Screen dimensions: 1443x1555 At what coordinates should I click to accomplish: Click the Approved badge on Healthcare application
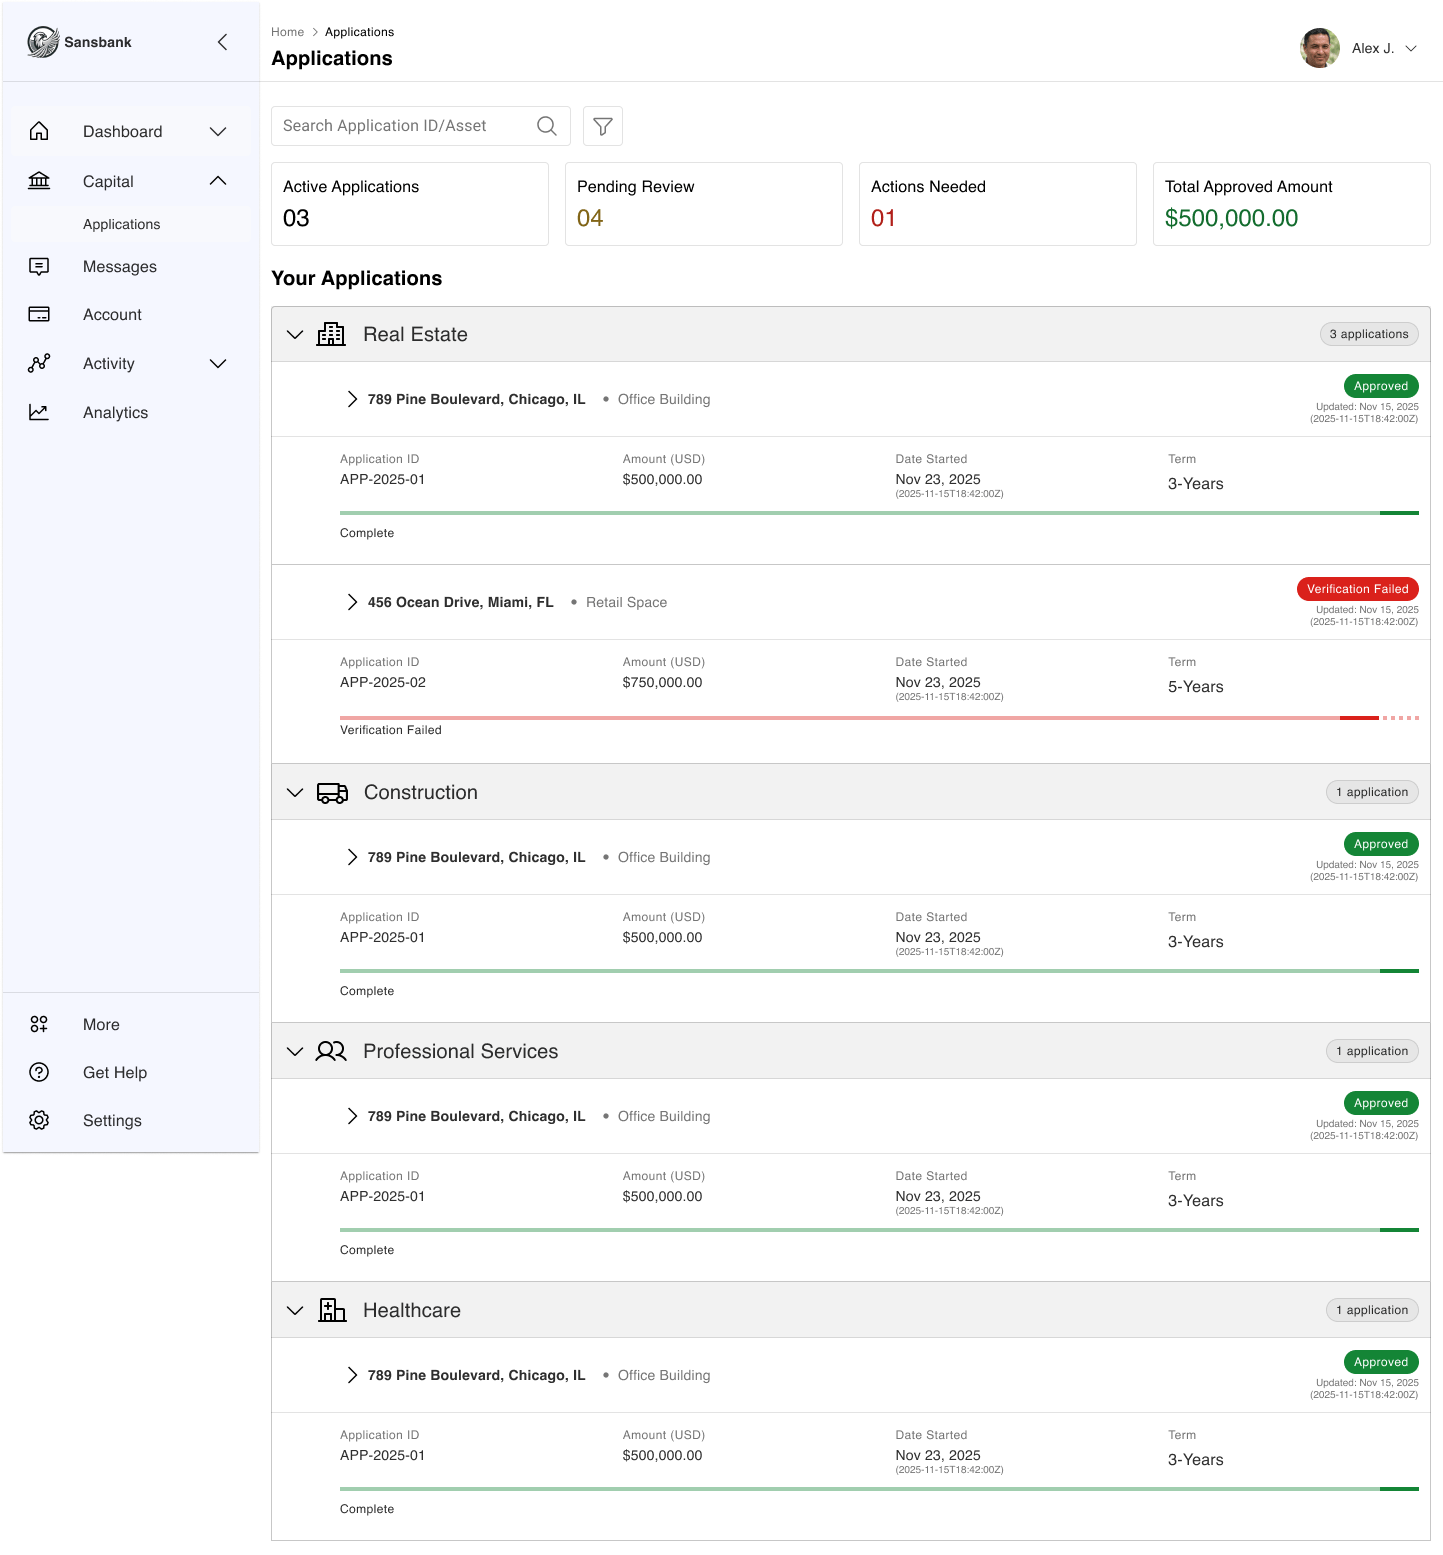(x=1381, y=1361)
